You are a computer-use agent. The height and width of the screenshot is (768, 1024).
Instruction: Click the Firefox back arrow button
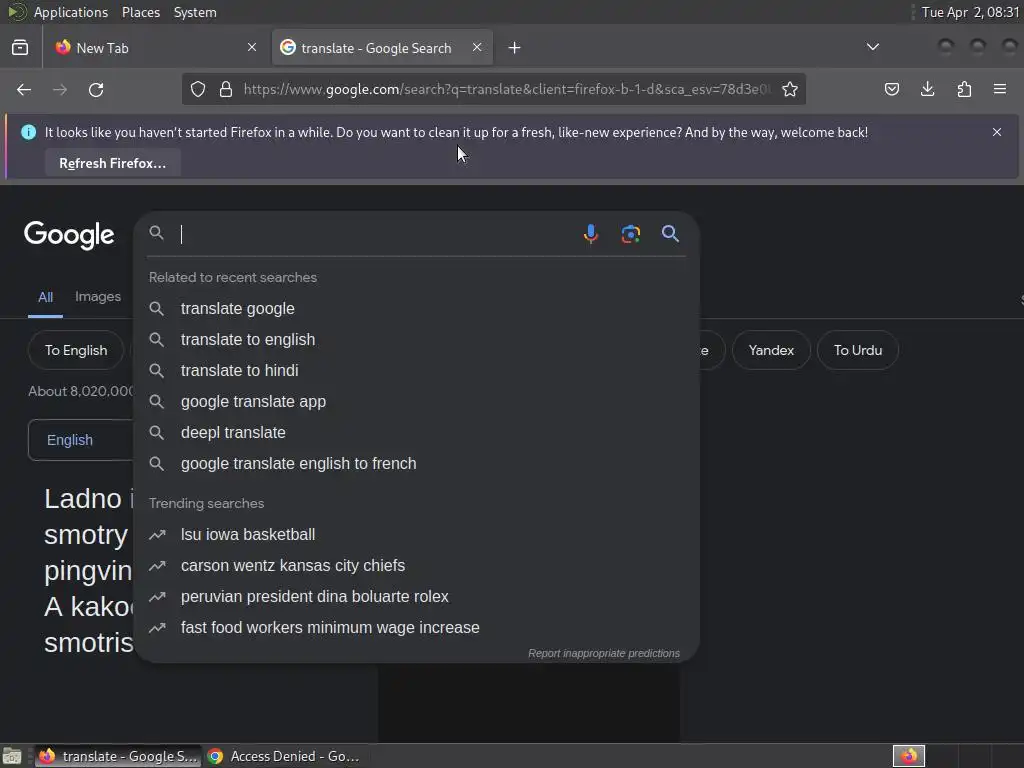24,89
